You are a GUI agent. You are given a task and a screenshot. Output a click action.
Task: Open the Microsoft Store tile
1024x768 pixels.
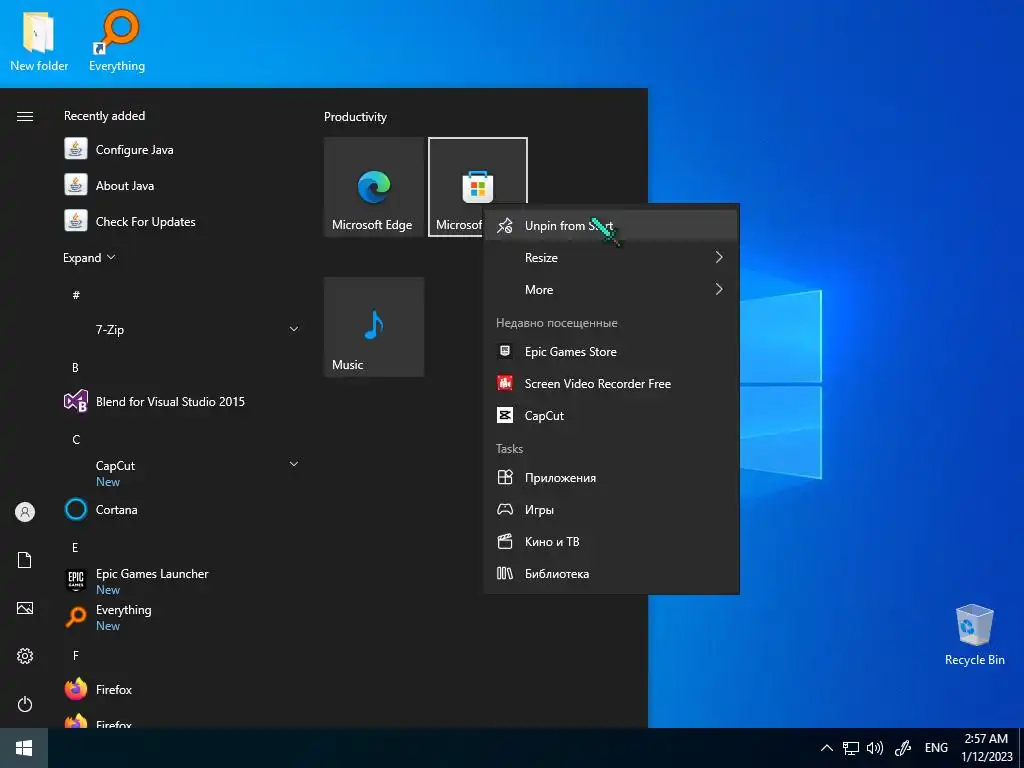point(477,187)
